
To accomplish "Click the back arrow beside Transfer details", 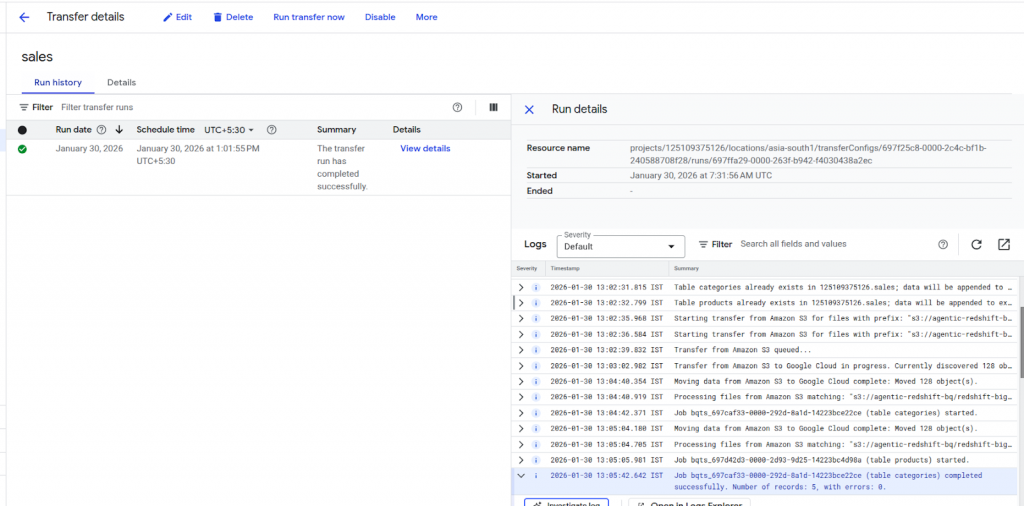I will point(24,17).
